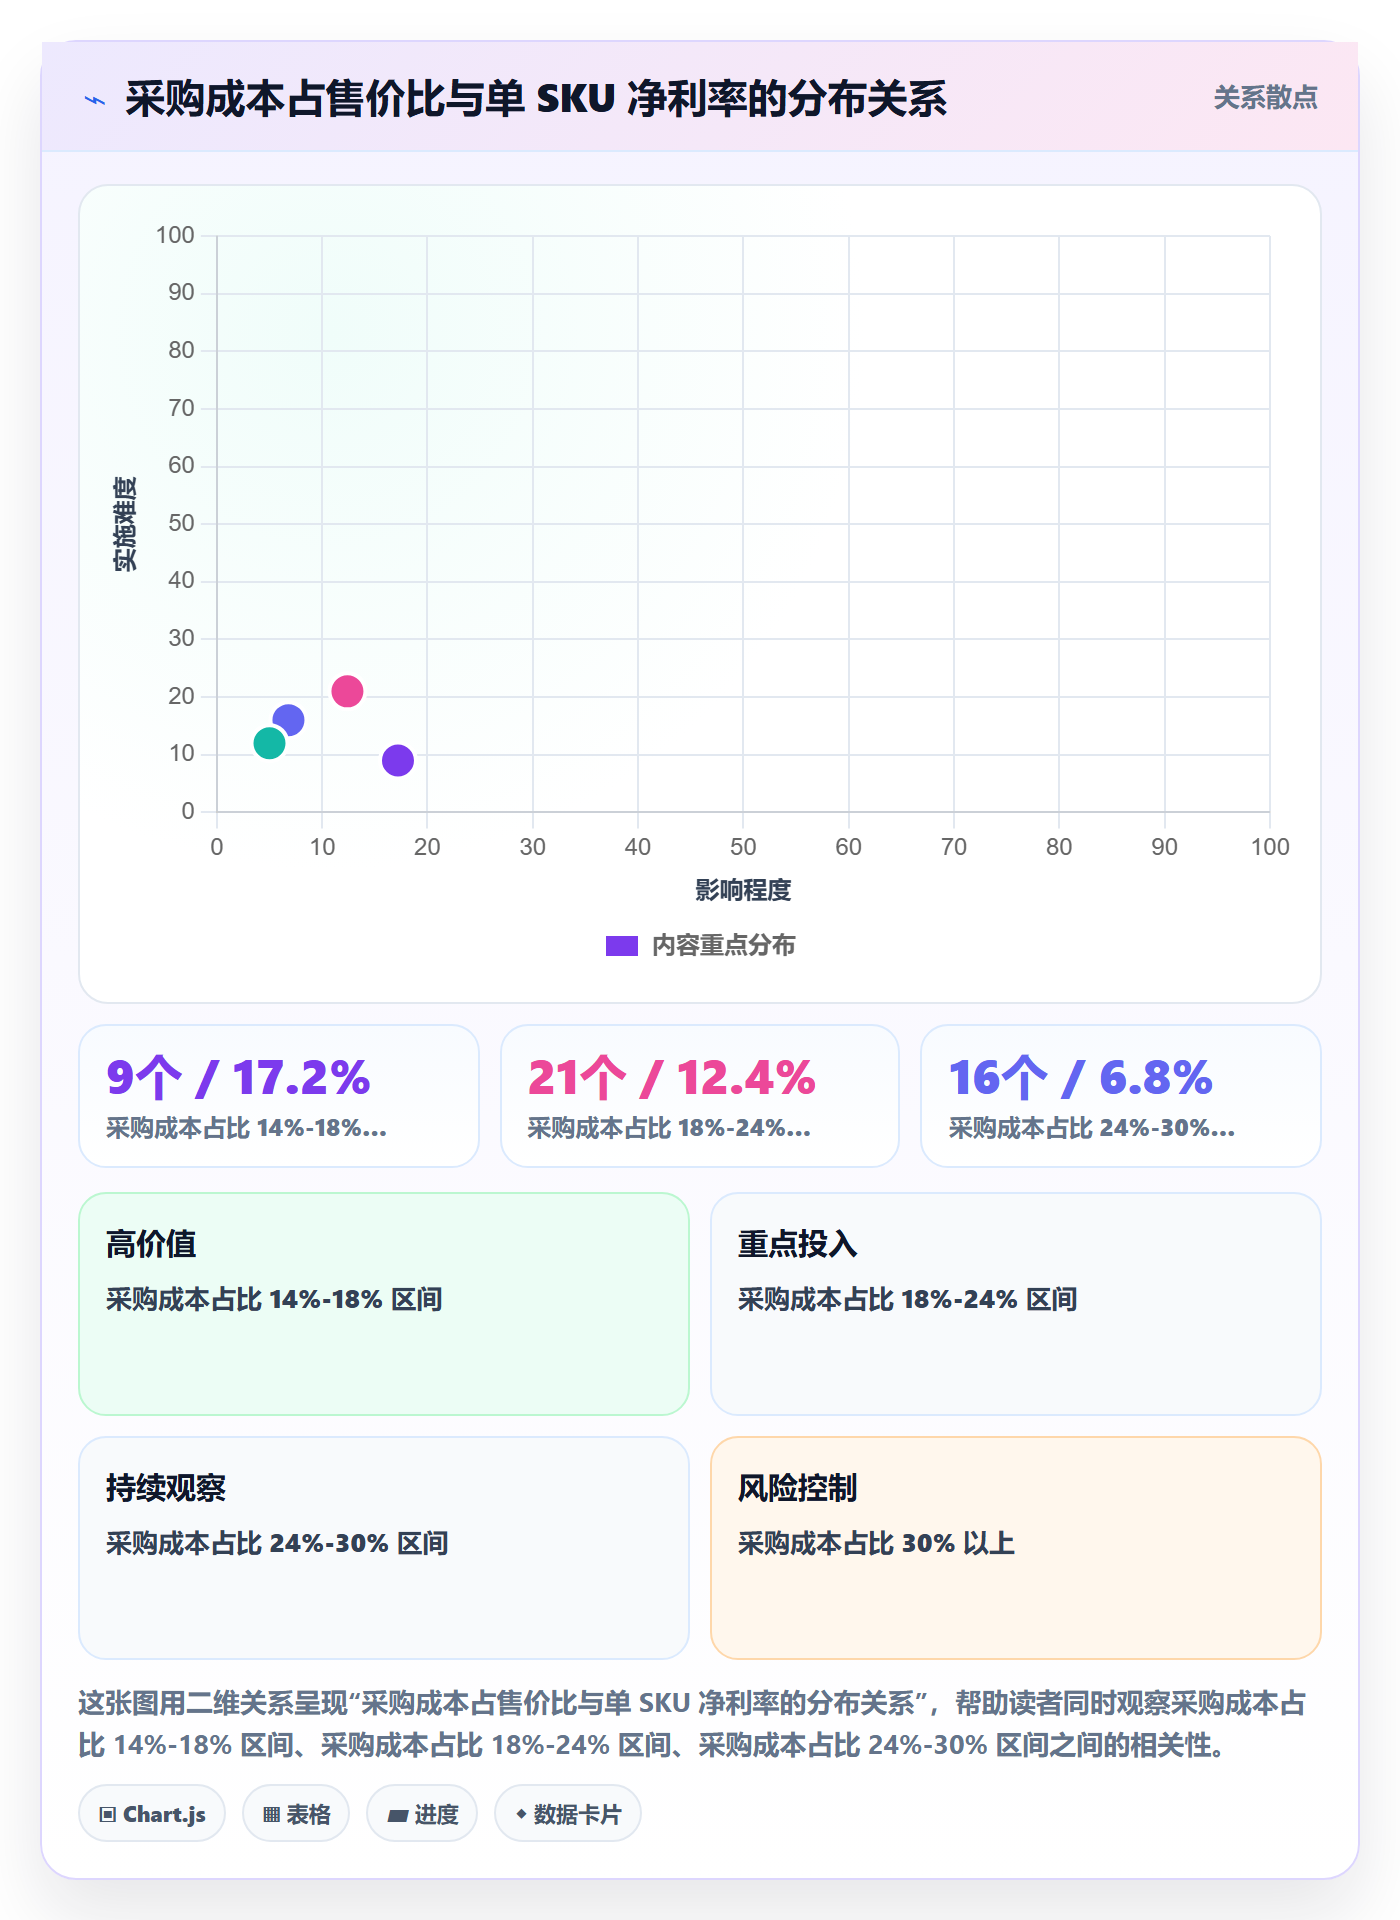Viewport: 1400px width, 1920px height.
Task: Click the 影响程度 x-axis title
Action: (x=743, y=890)
